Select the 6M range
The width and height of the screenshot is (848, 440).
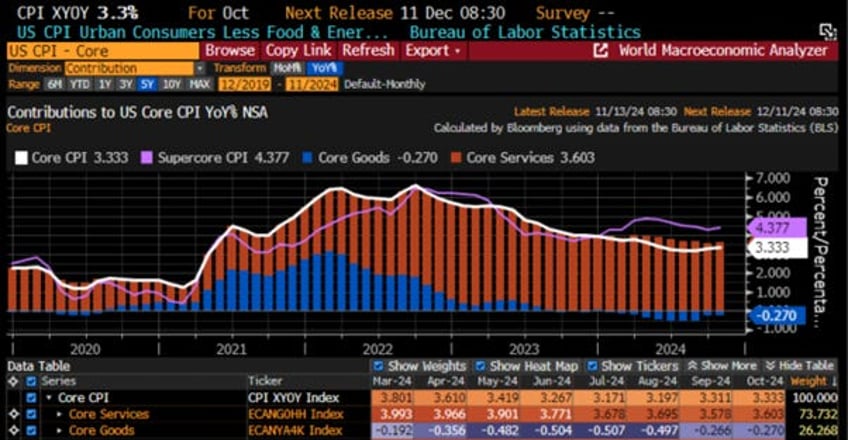tap(55, 84)
